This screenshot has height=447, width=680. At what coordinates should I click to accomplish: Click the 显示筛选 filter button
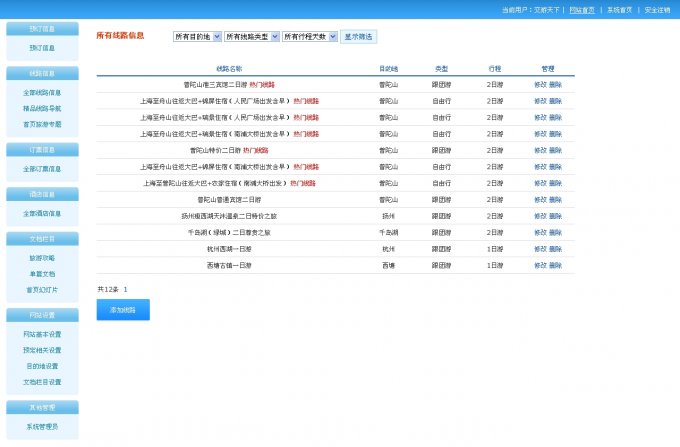click(358, 37)
